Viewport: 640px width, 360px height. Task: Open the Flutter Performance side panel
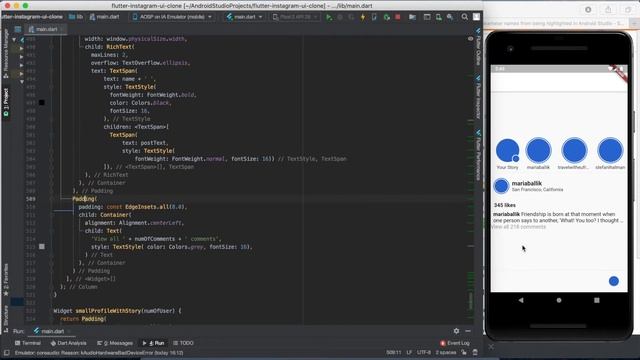tap(478, 155)
